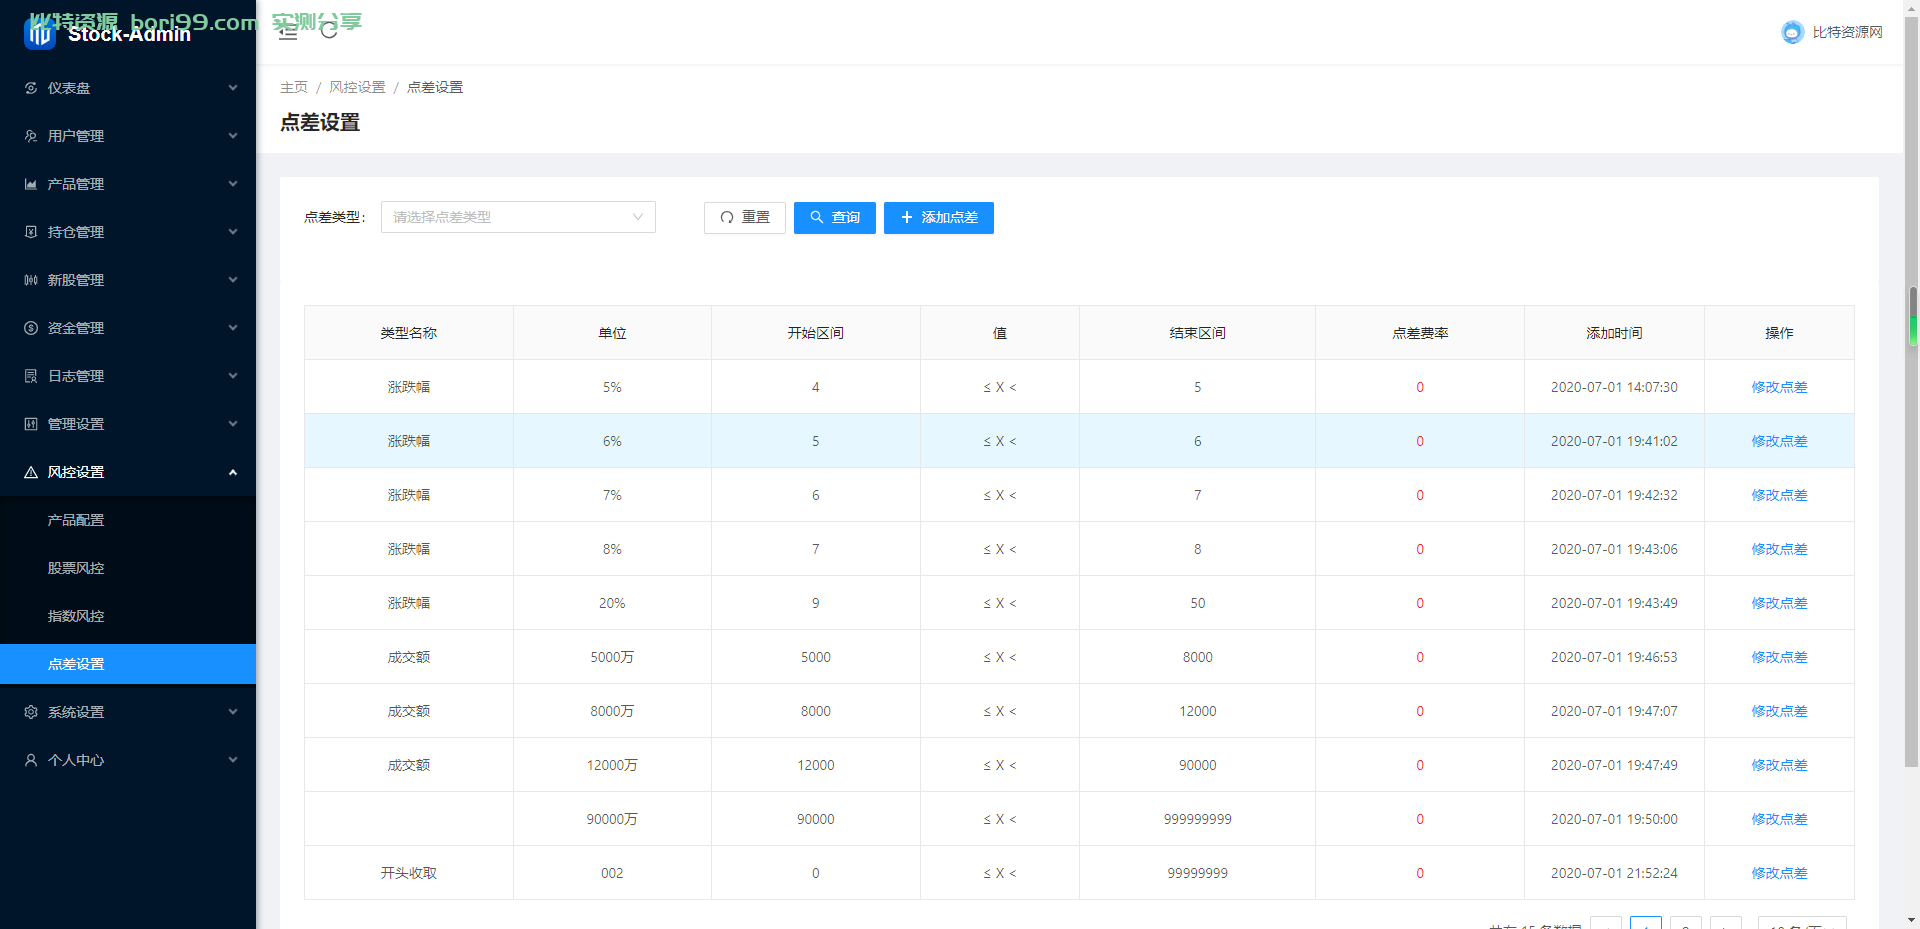Open 股票风控 submenu item
Screen dimensions: 1920x929
click(128, 568)
